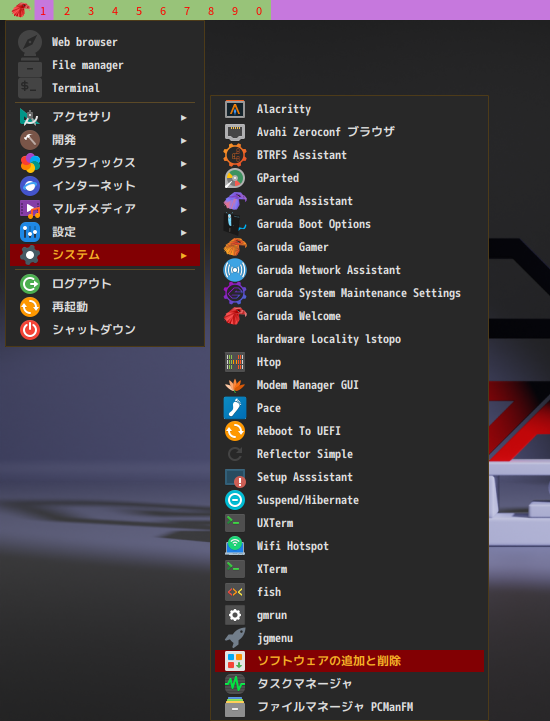550x721 pixels.
Task: Click the Modem Manager GUI icon
Action: pos(235,385)
